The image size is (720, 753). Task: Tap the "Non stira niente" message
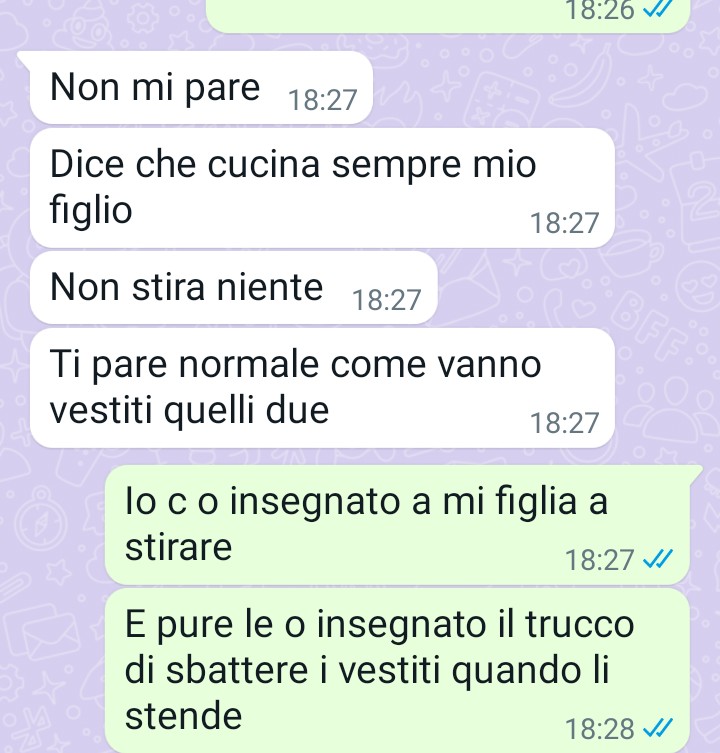click(x=233, y=288)
